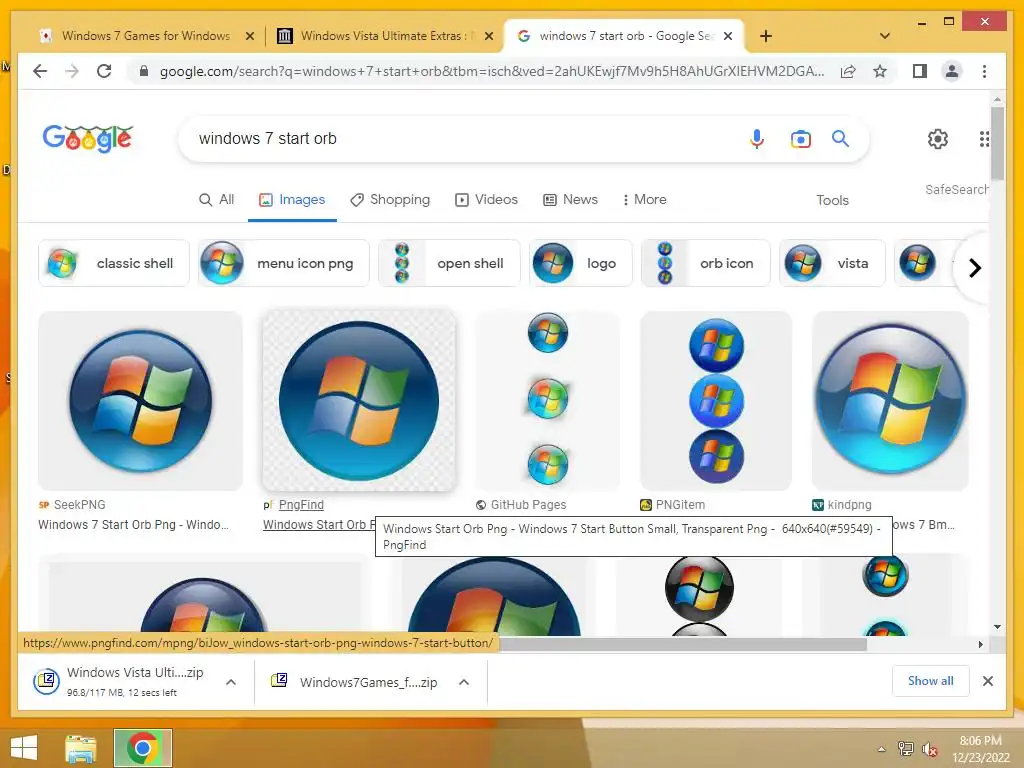View site info via the padlock icon
The image size is (1024, 768).
tap(144, 71)
